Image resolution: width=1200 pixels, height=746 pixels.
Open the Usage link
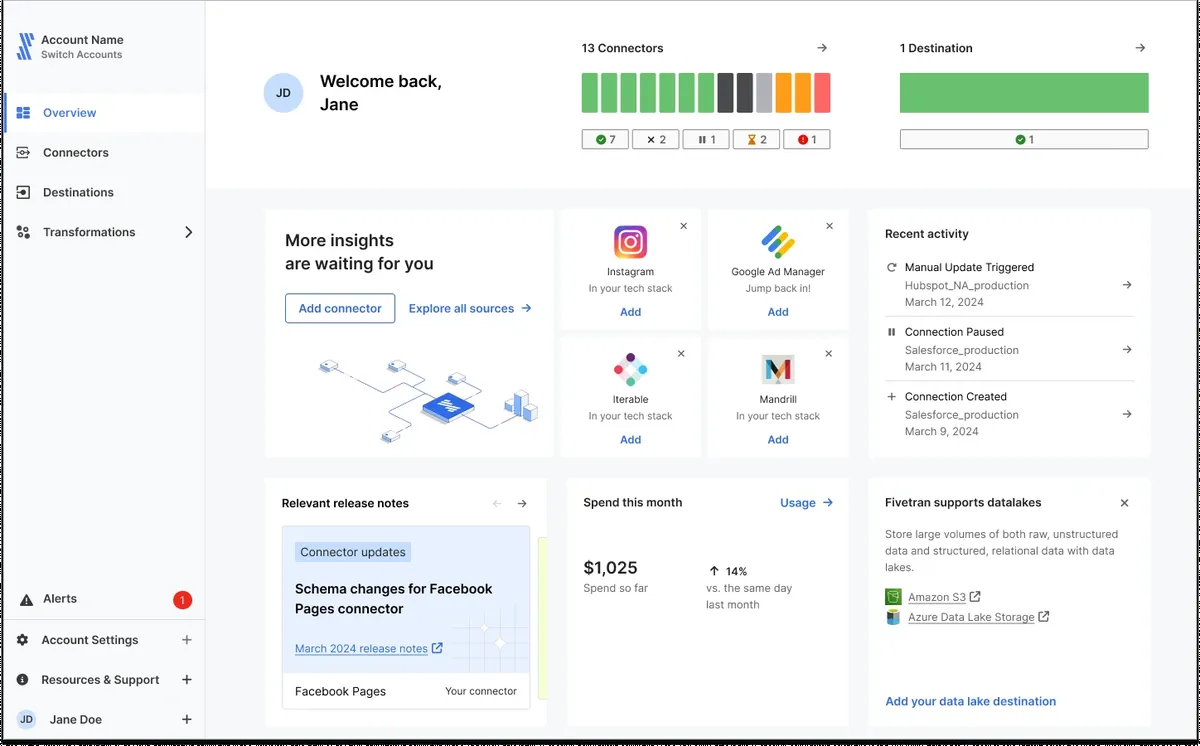[x=806, y=503]
